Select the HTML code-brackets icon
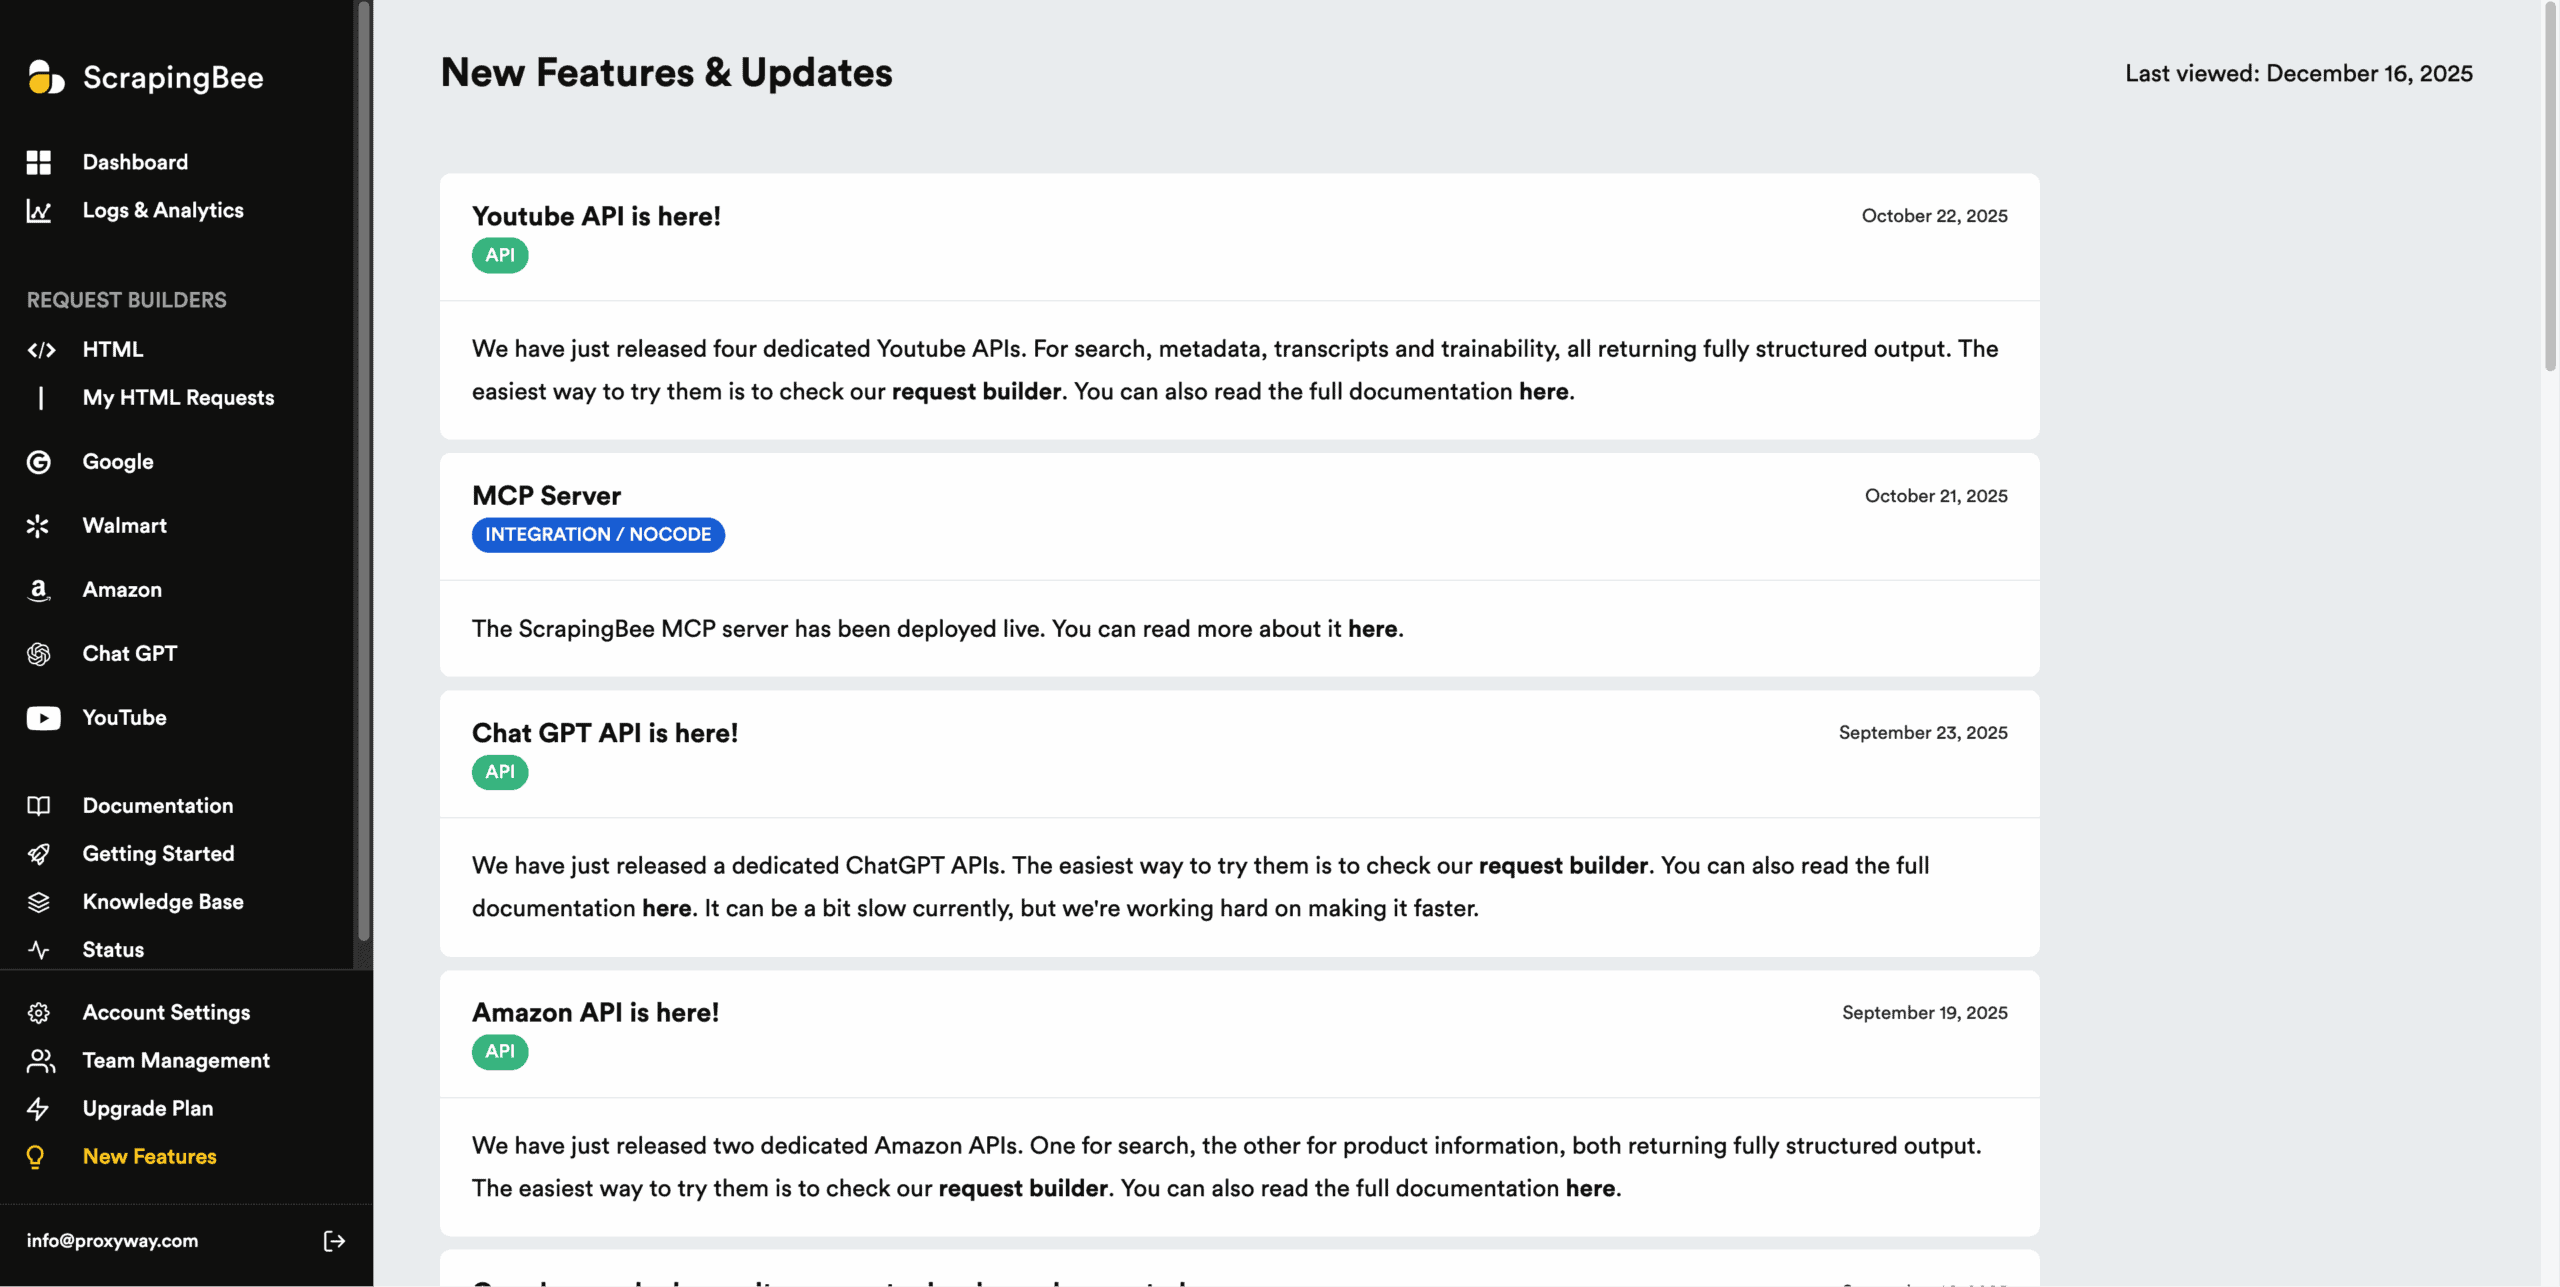This screenshot has width=2560, height=1287. (41, 350)
